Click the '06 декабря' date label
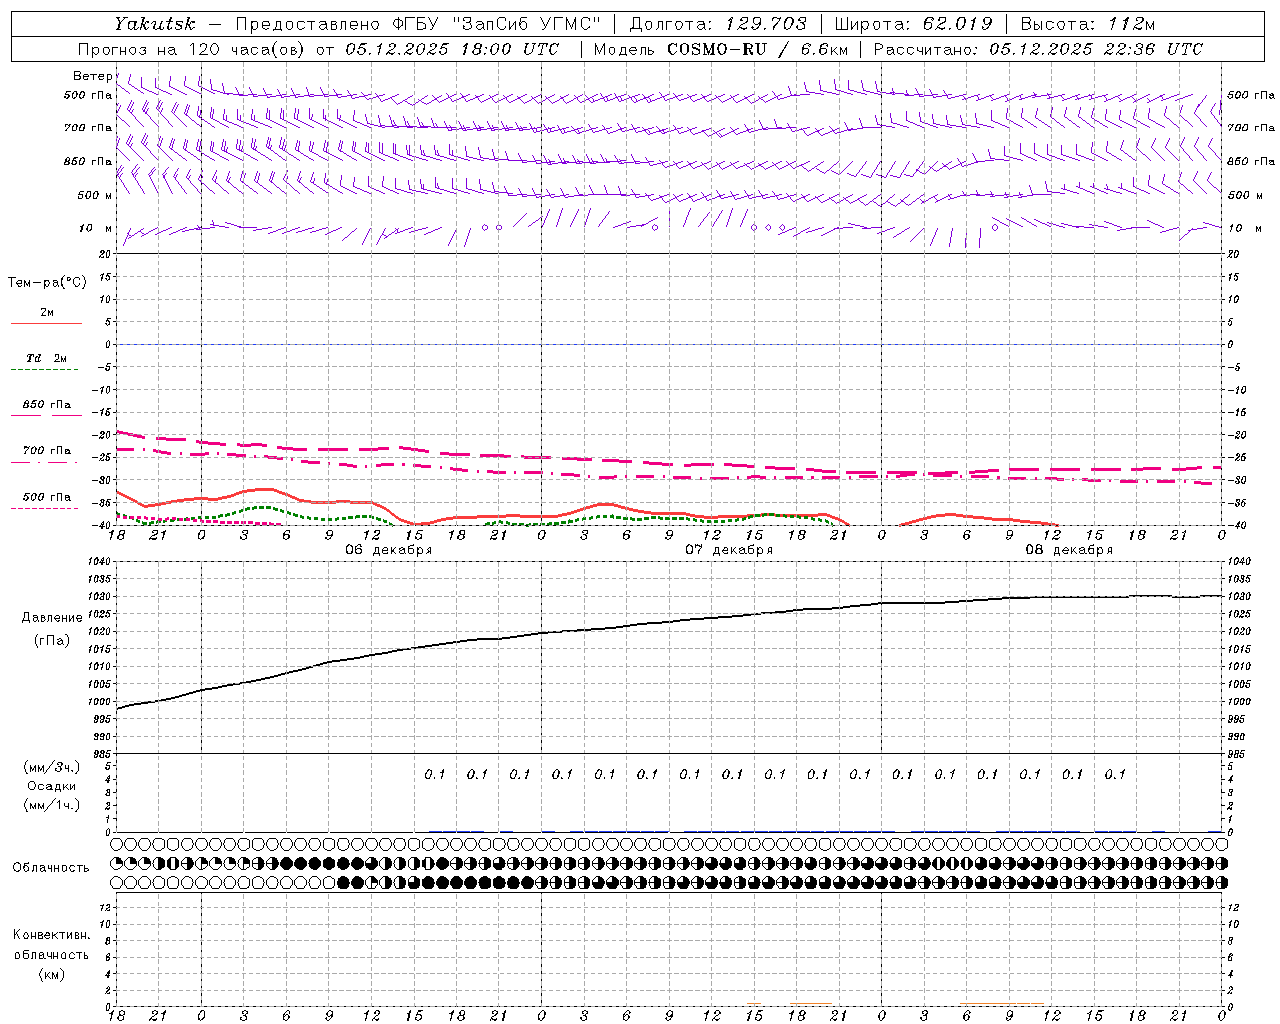The height and width of the screenshot is (1024, 1280). tap(389, 550)
